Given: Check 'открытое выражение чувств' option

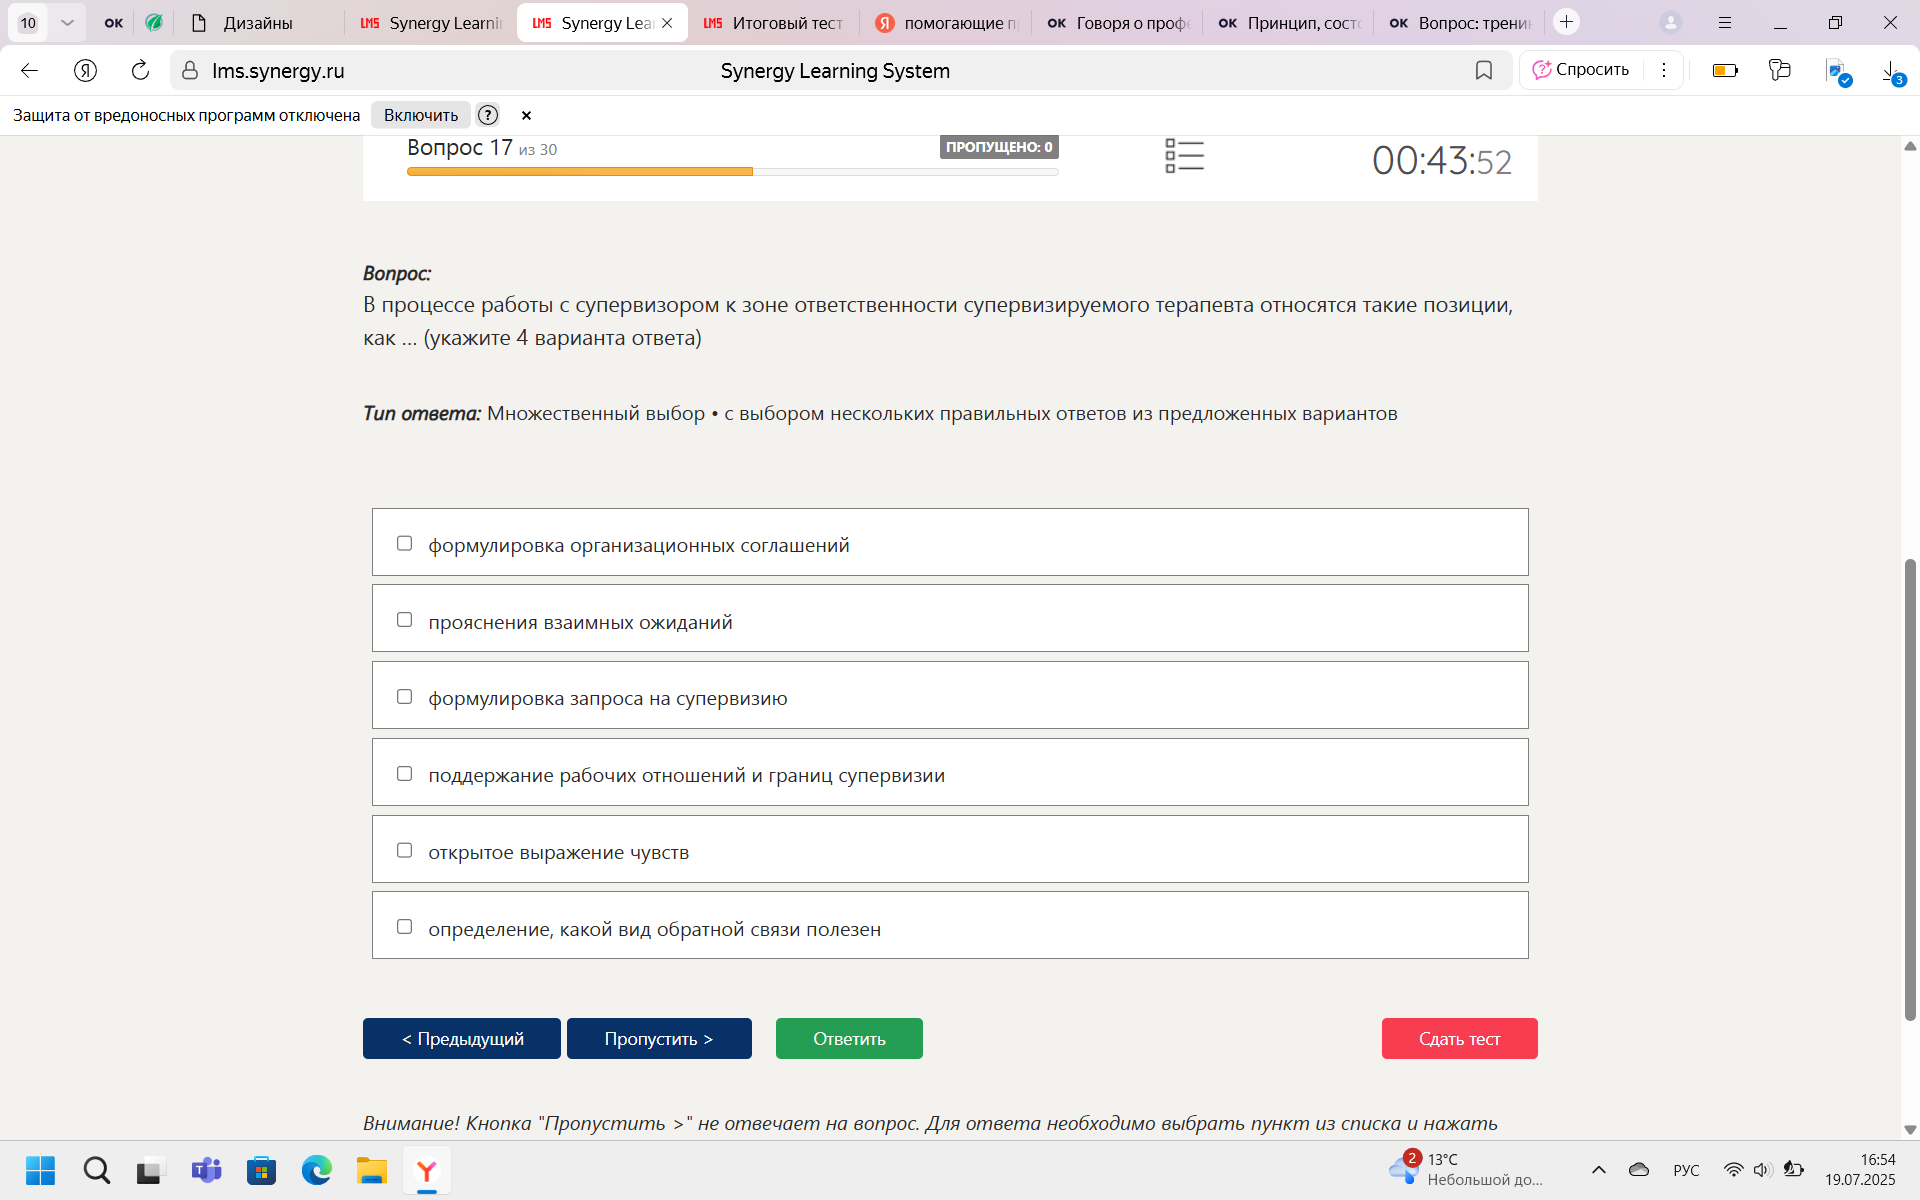Looking at the screenshot, I should (x=404, y=850).
